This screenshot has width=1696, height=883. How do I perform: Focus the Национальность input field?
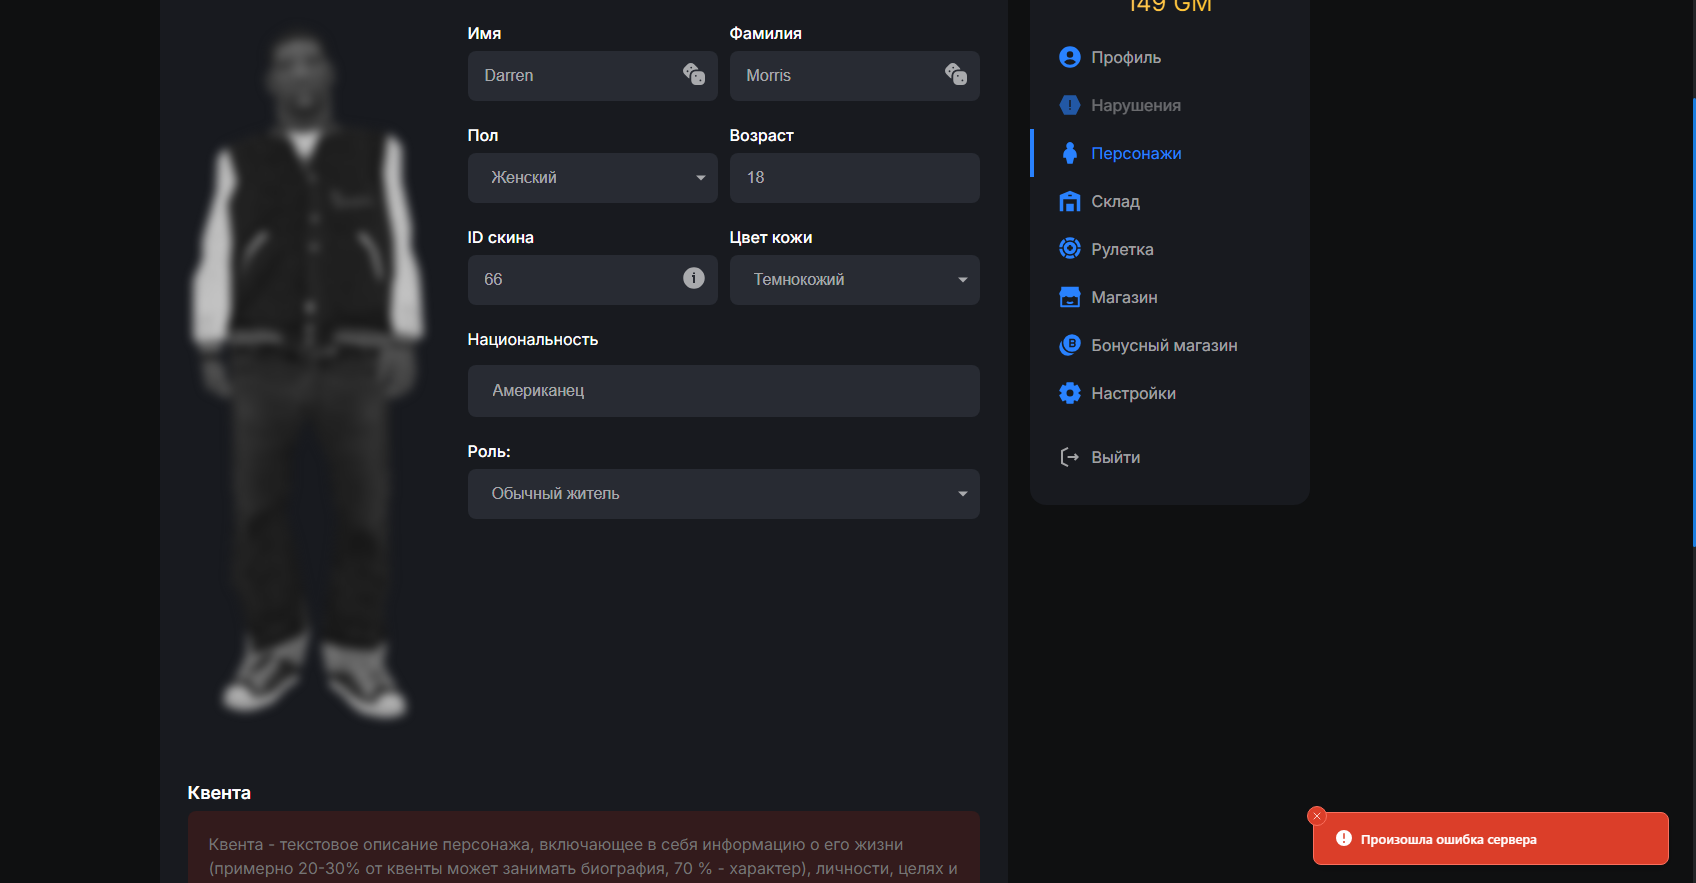(723, 391)
